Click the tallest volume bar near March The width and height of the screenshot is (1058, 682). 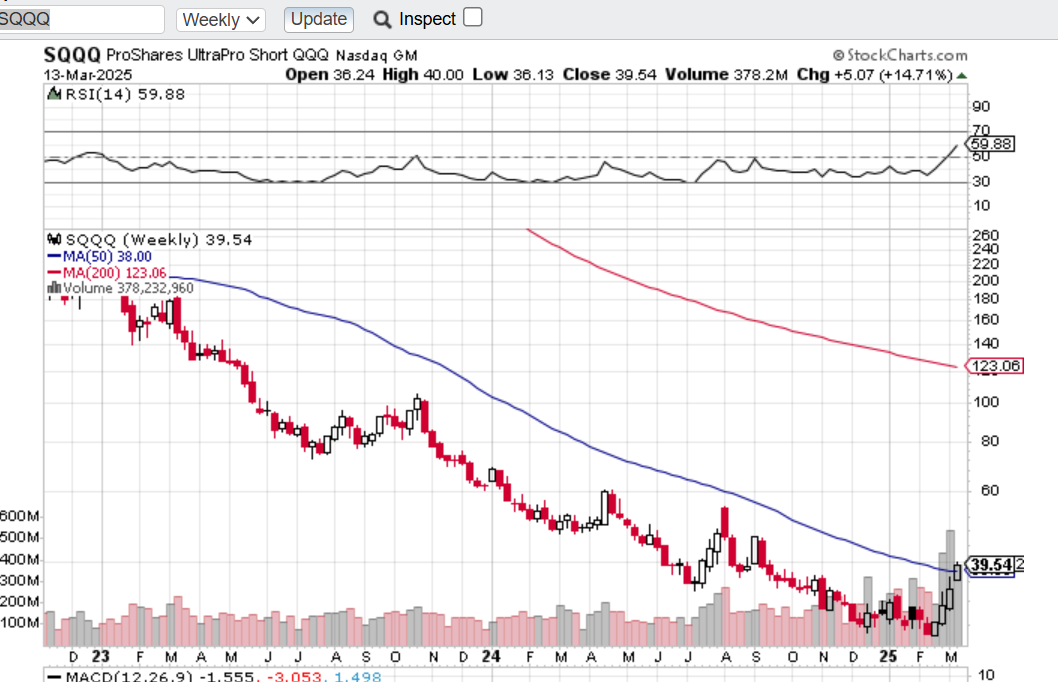coord(951,587)
